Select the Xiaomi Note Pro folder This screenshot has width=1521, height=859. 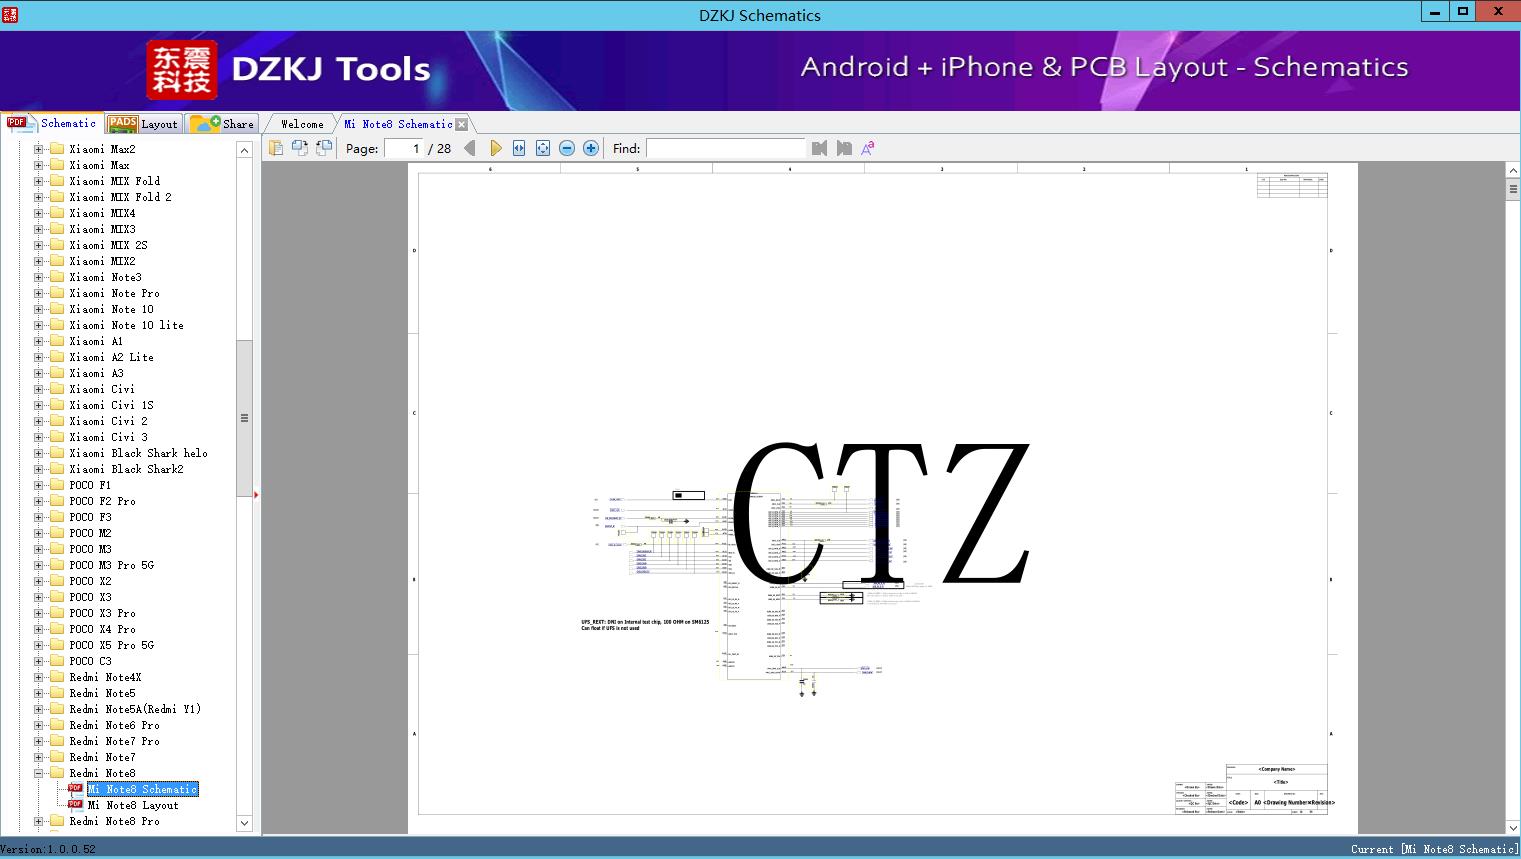pyautogui.click(x=114, y=293)
